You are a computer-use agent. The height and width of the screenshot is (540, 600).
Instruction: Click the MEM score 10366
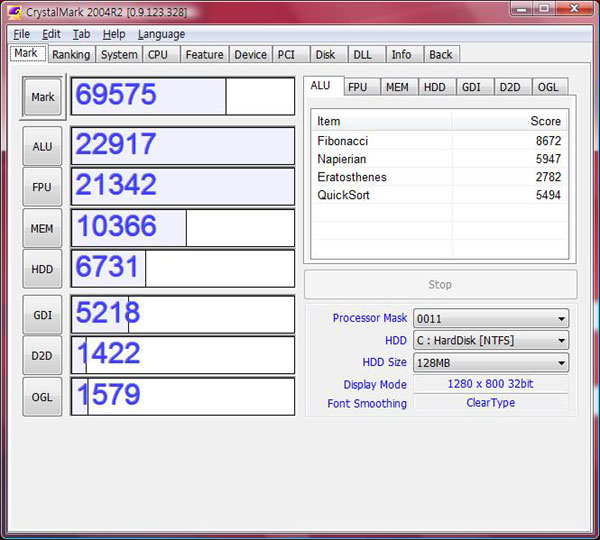pyautogui.click(x=117, y=226)
